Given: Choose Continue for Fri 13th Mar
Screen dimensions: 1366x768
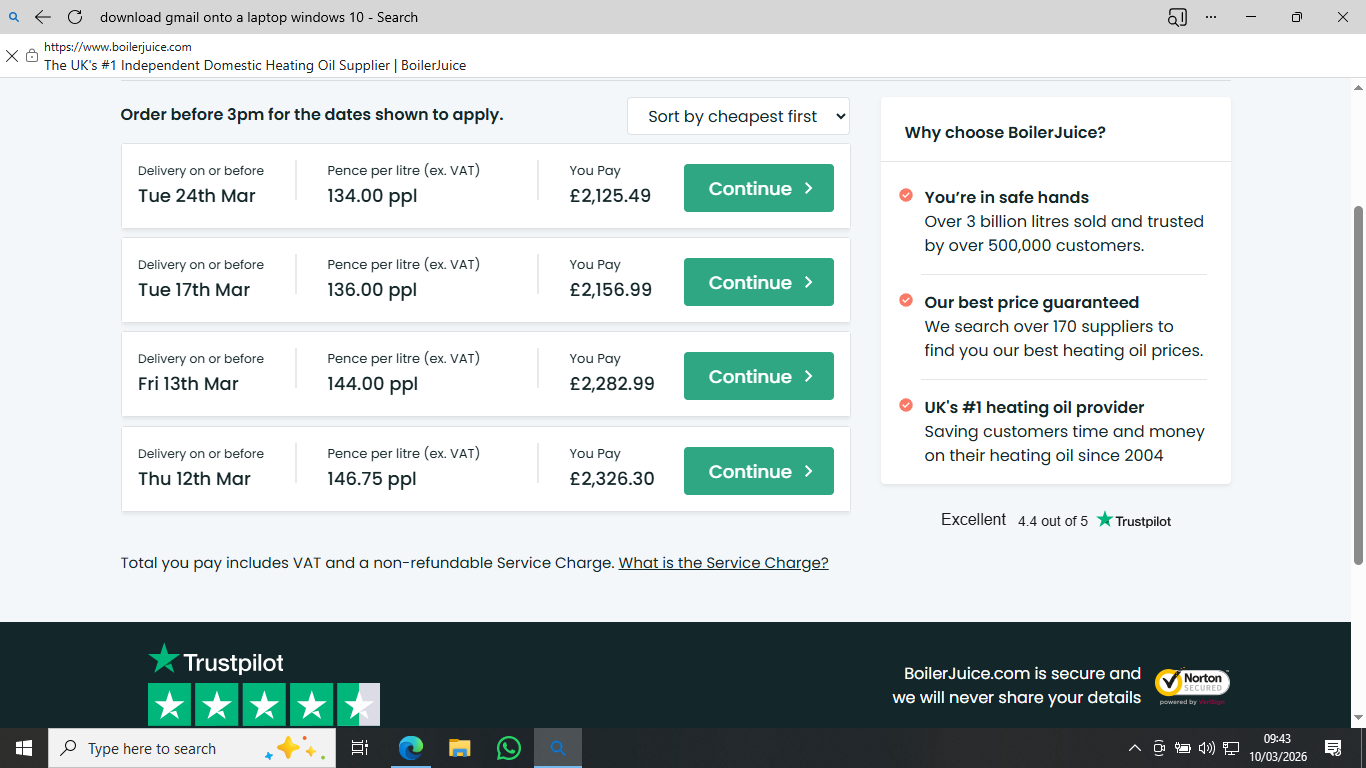Looking at the screenshot, I should tap(758, 376).
